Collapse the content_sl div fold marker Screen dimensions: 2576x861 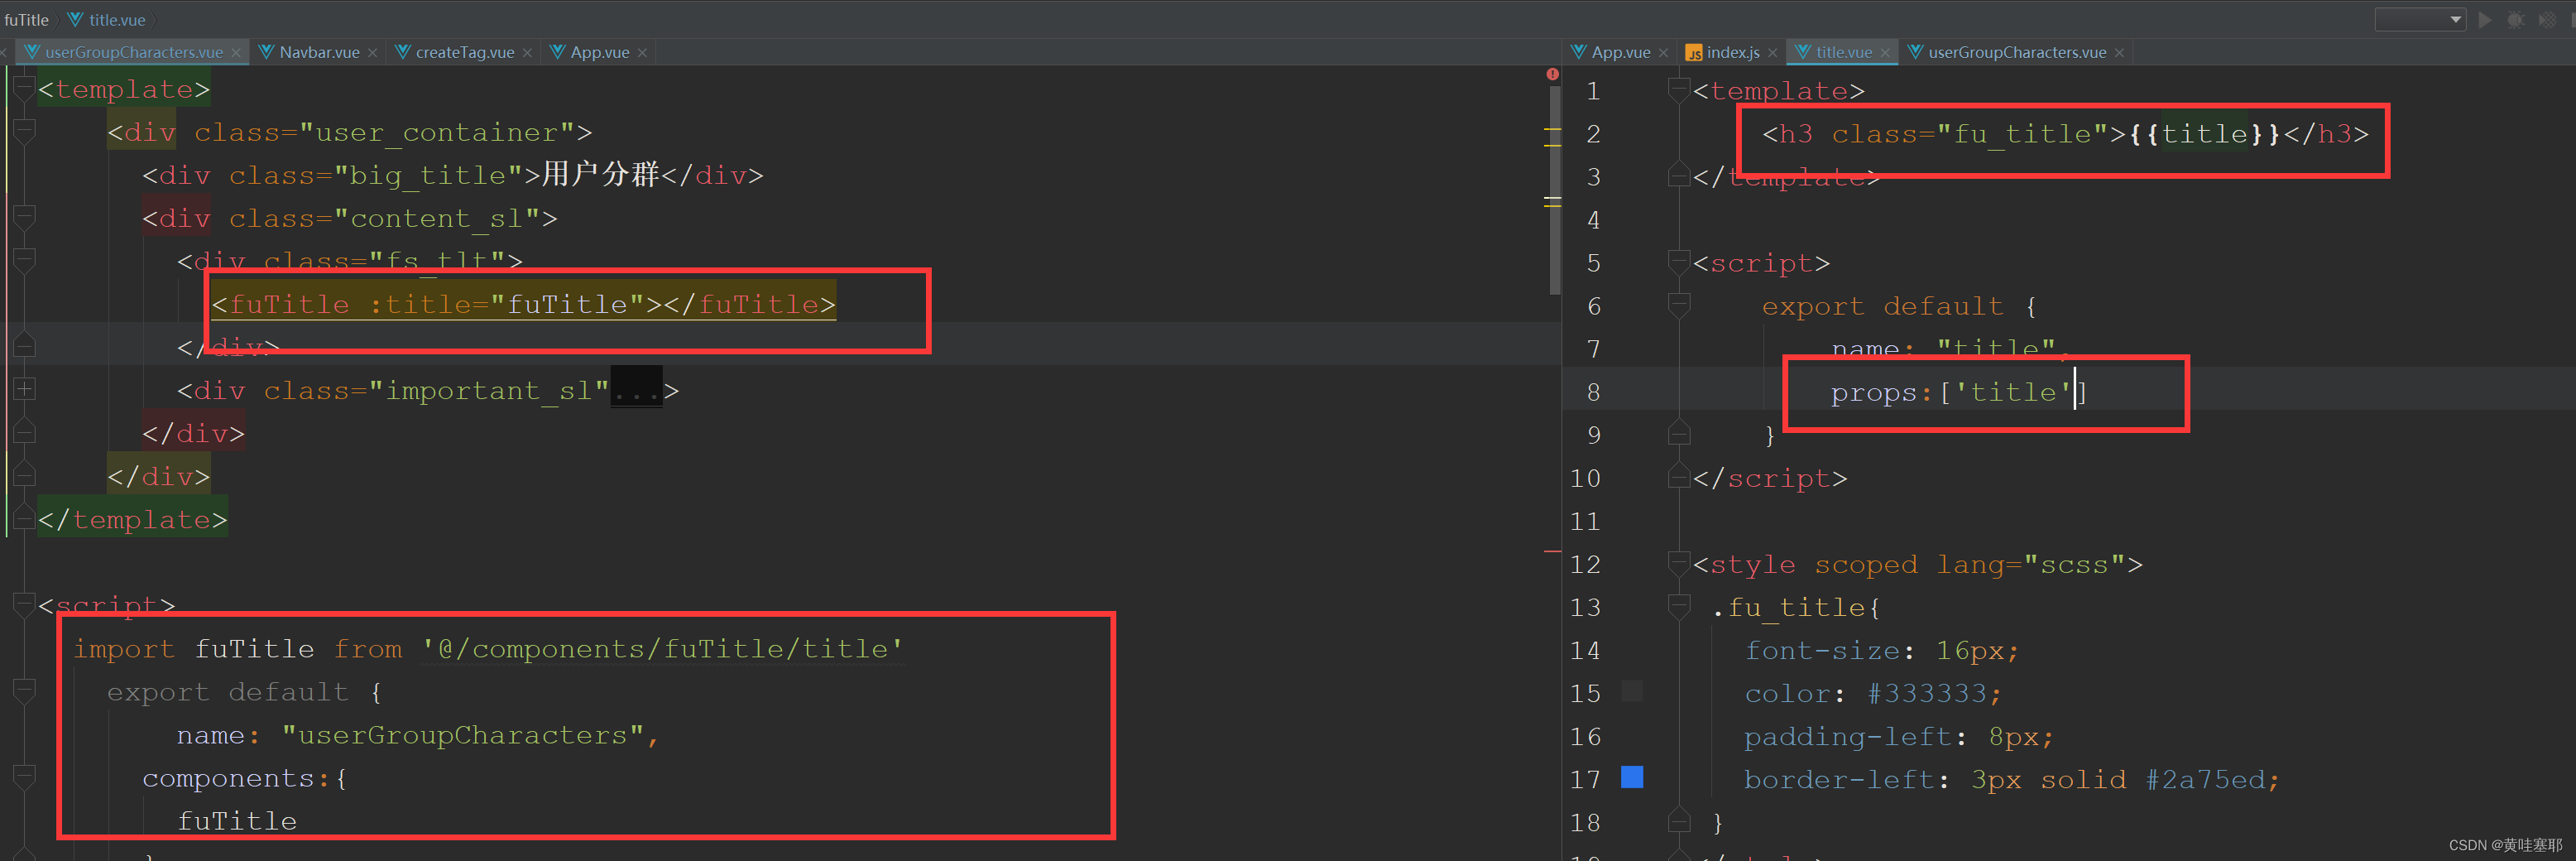click(25, 217)
